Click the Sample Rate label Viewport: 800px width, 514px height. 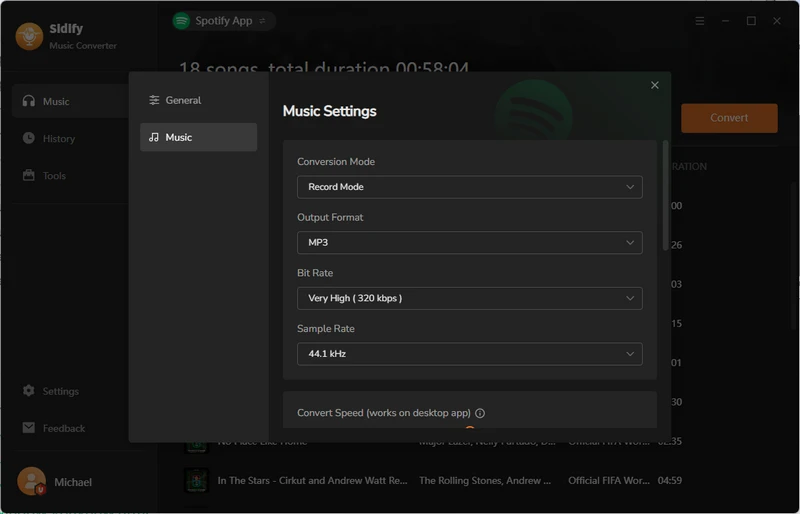326,328
